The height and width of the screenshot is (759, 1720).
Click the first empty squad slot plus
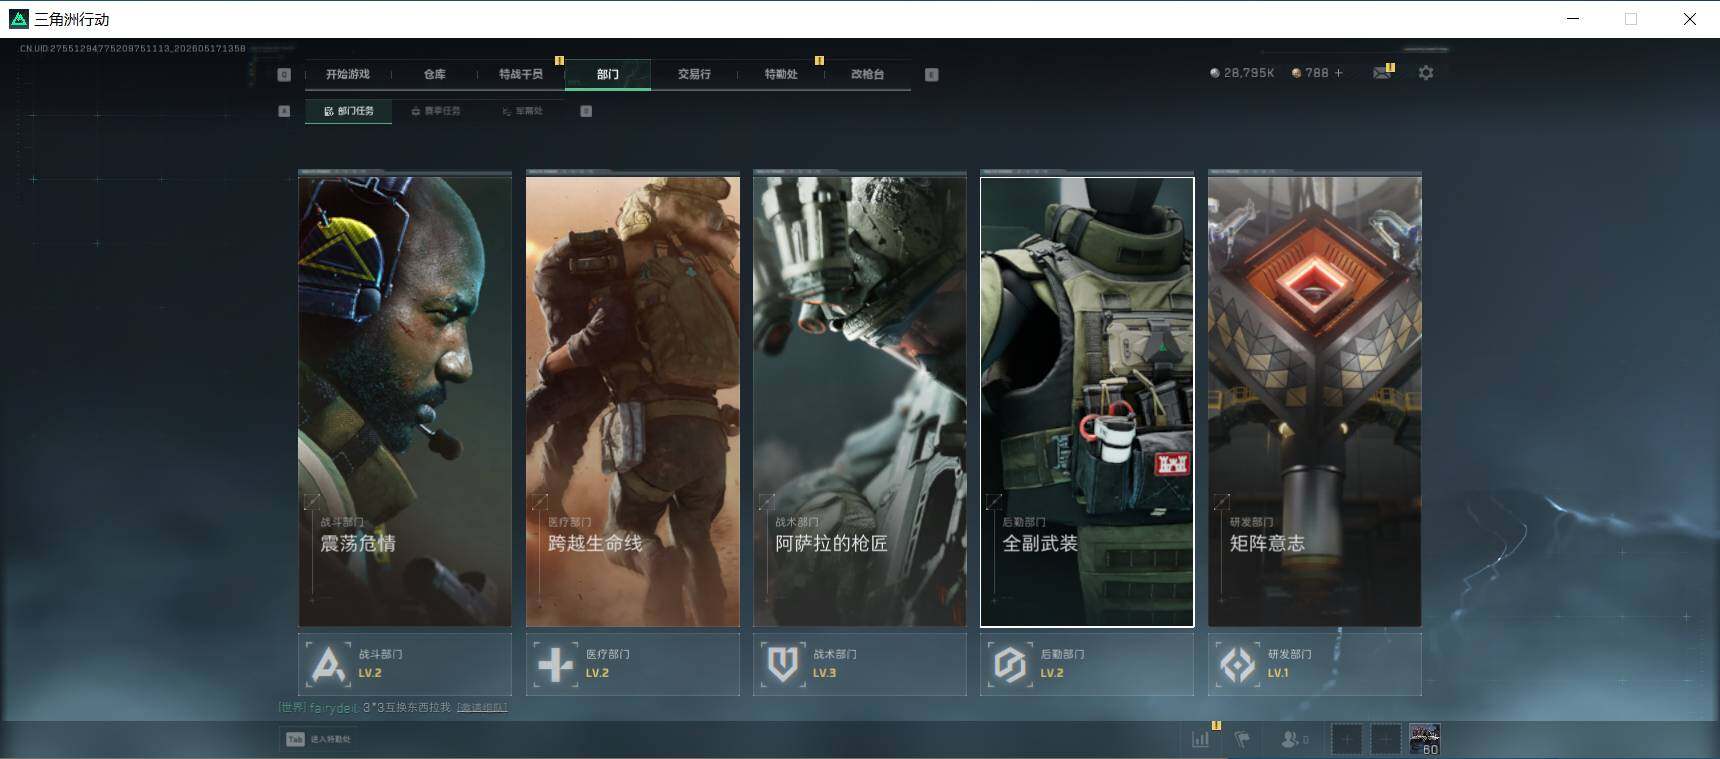pos(1346,740)
